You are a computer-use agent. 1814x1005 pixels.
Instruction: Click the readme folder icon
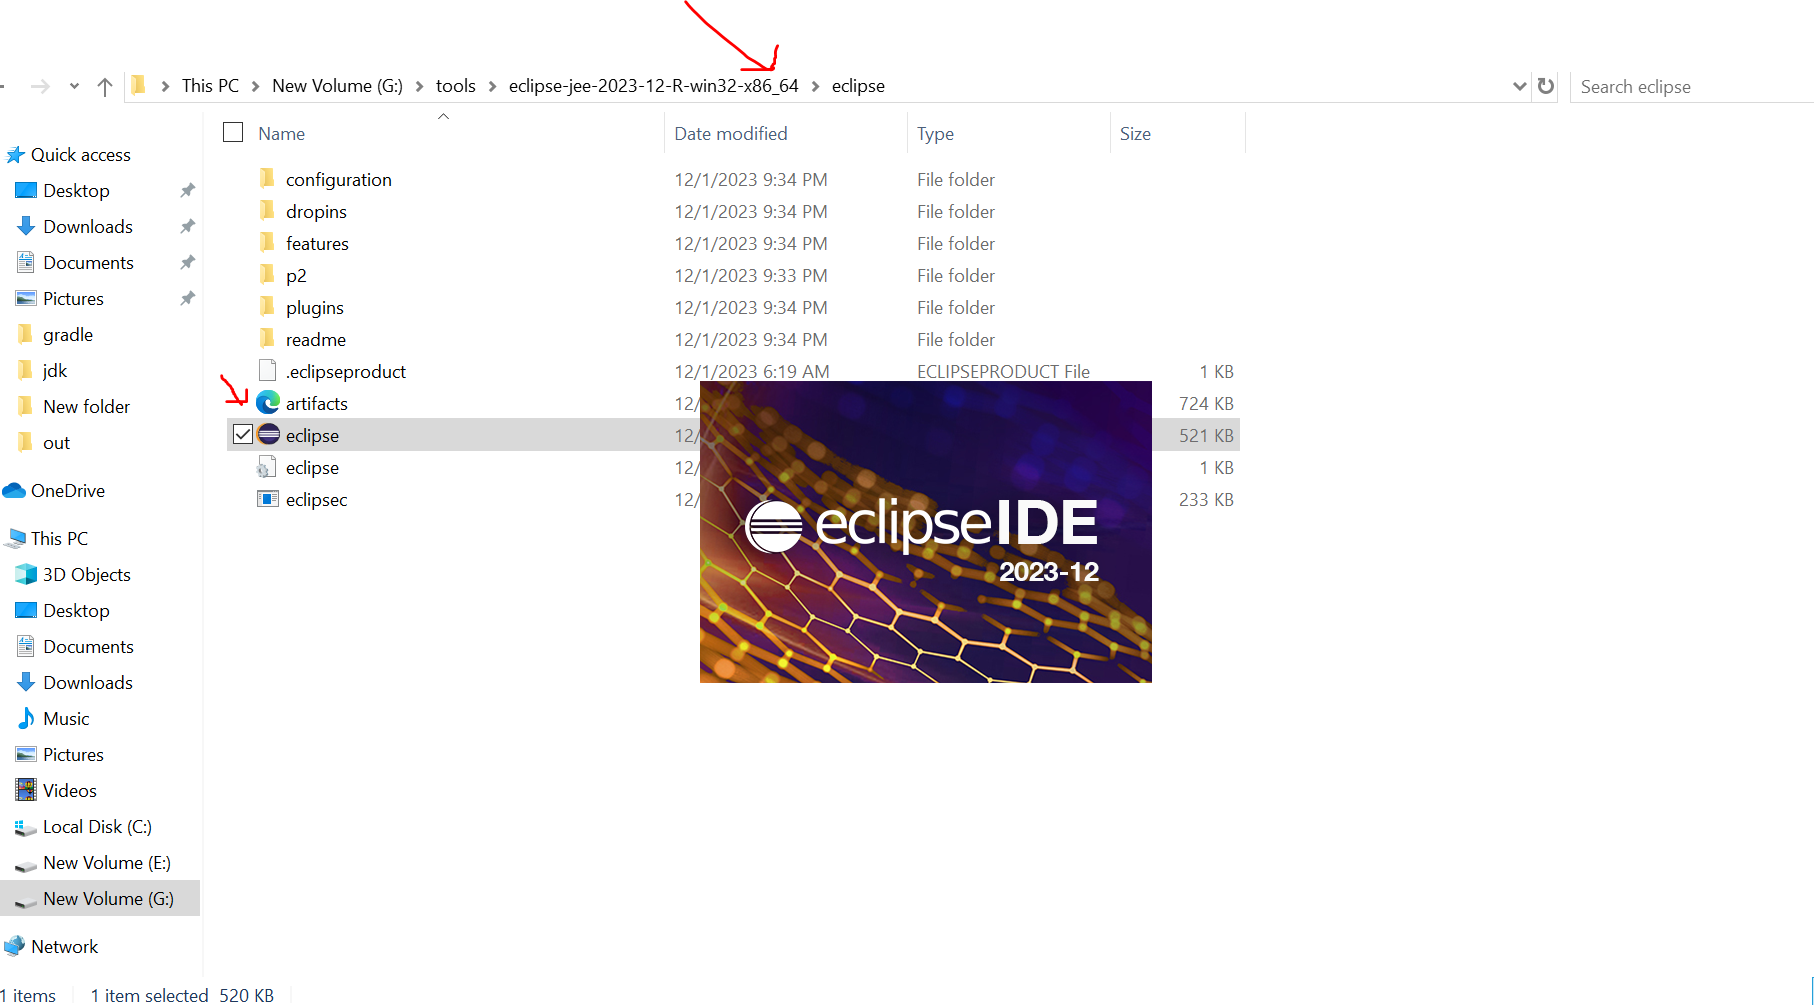[267, 339]
